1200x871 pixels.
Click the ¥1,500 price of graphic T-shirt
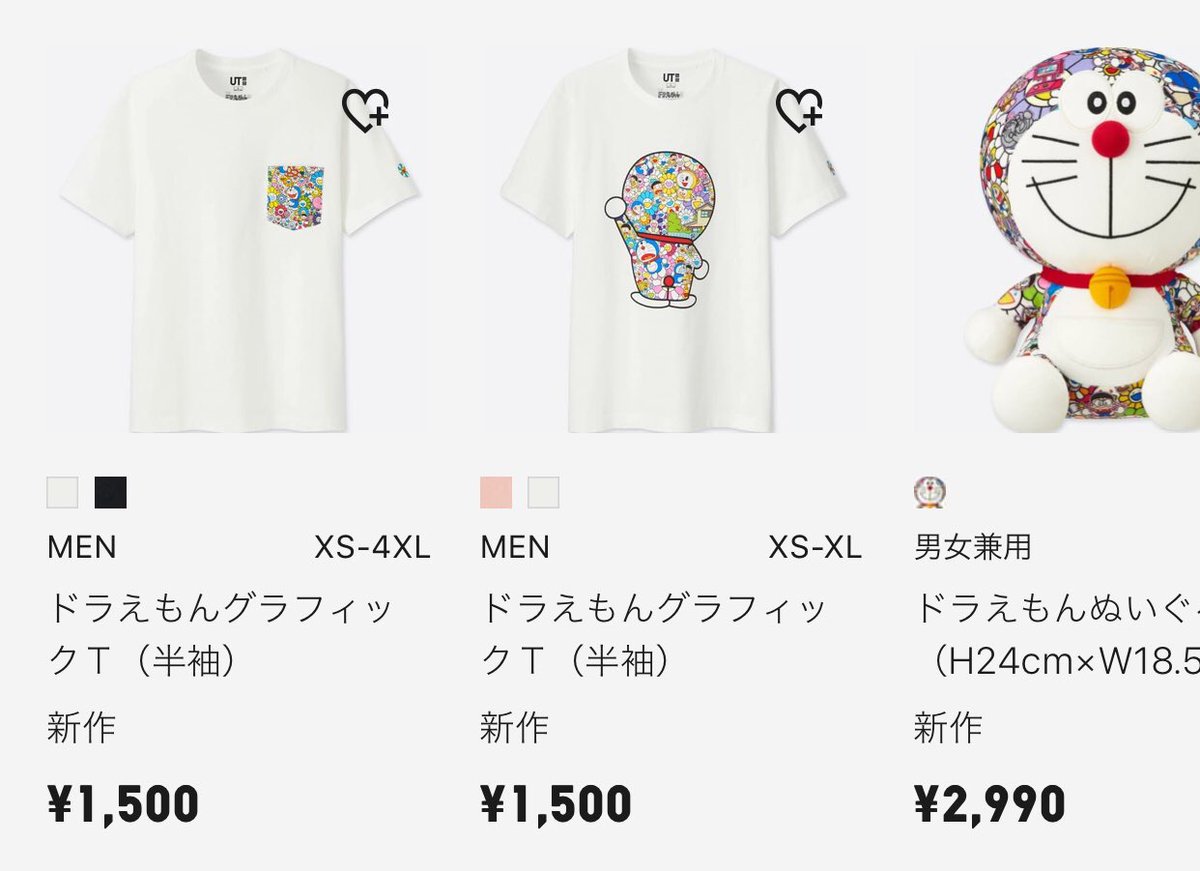556,803
